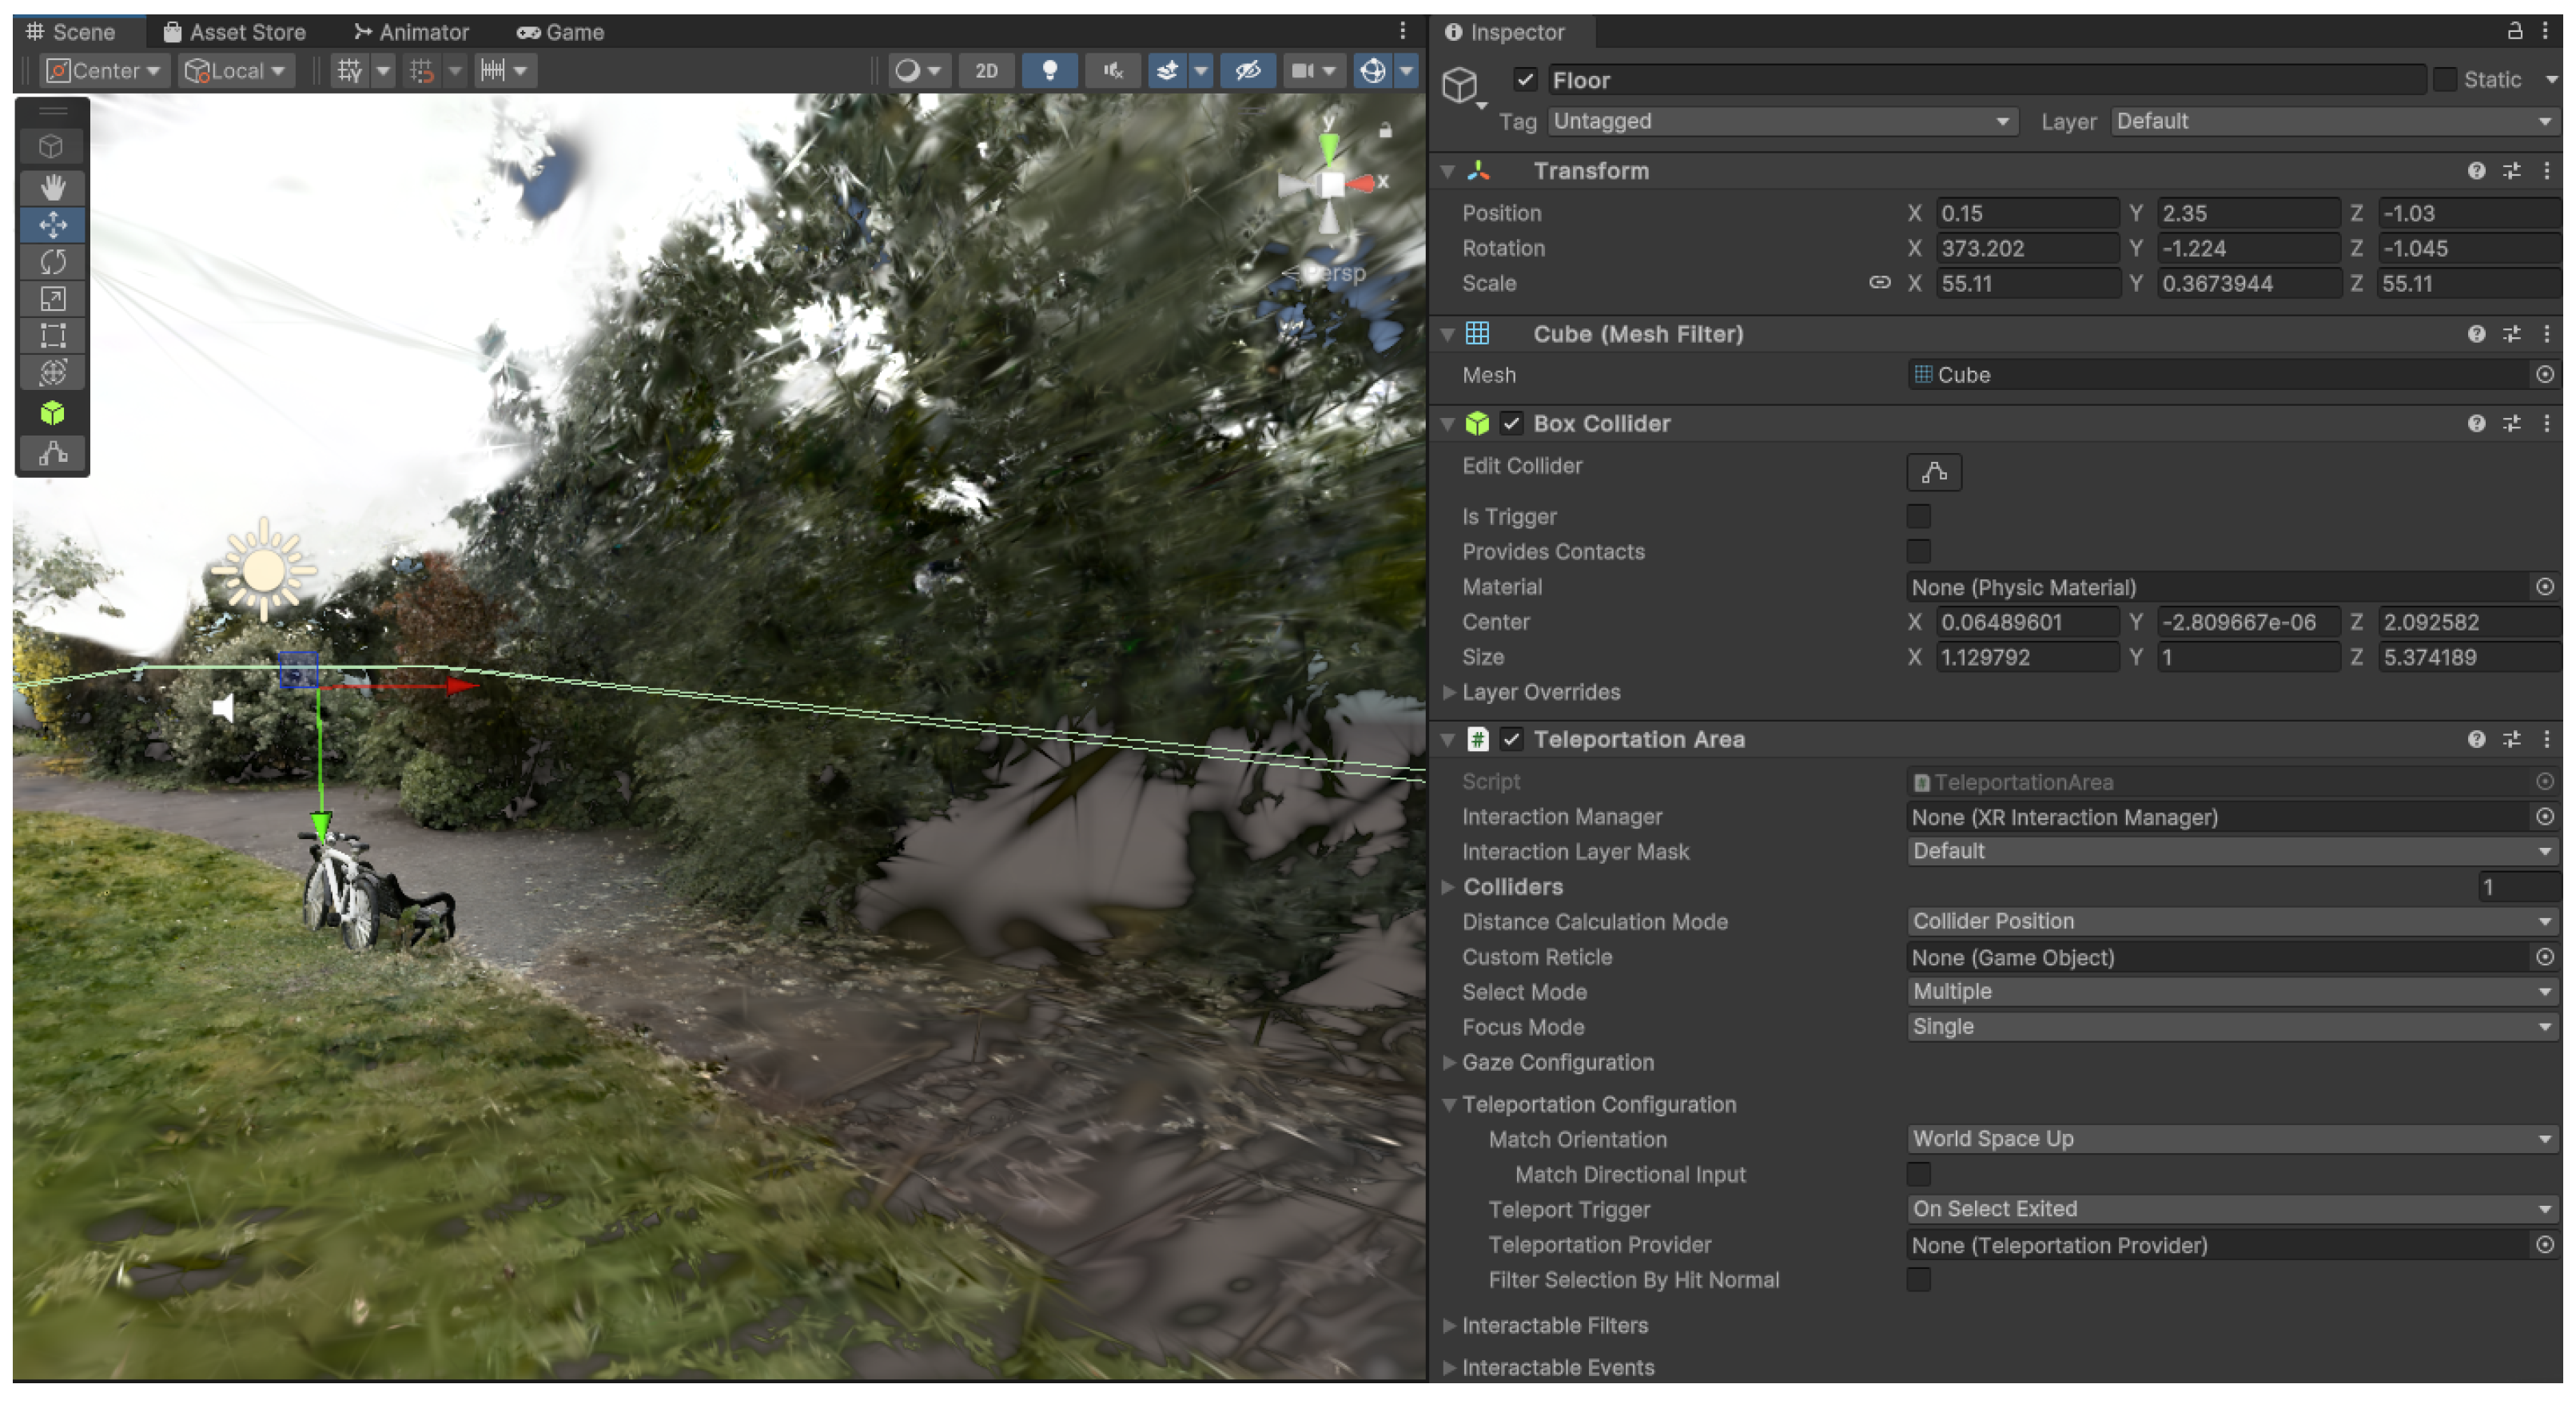Open the Center pivot mode dropdown
This screenshot has width=2576, height=1408.
coord(104,71)
